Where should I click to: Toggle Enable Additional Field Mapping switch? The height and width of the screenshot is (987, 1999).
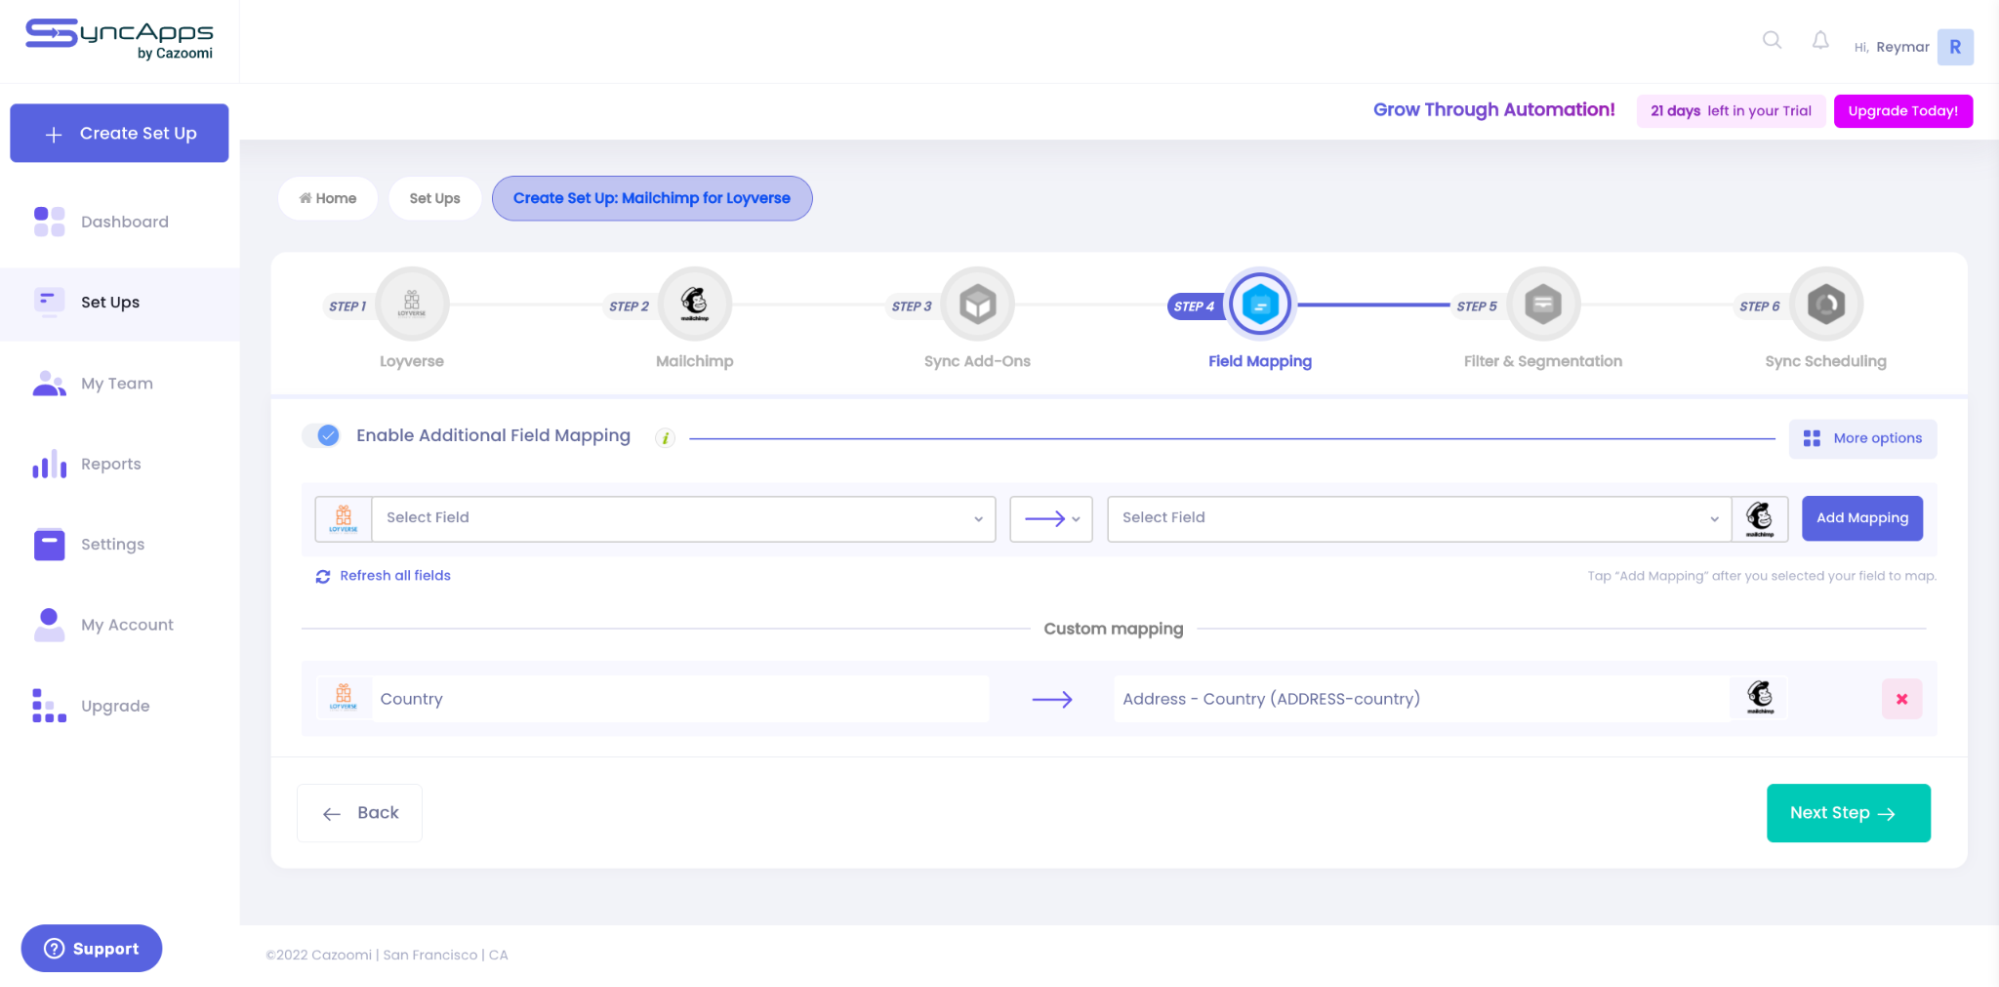point(322,435)
